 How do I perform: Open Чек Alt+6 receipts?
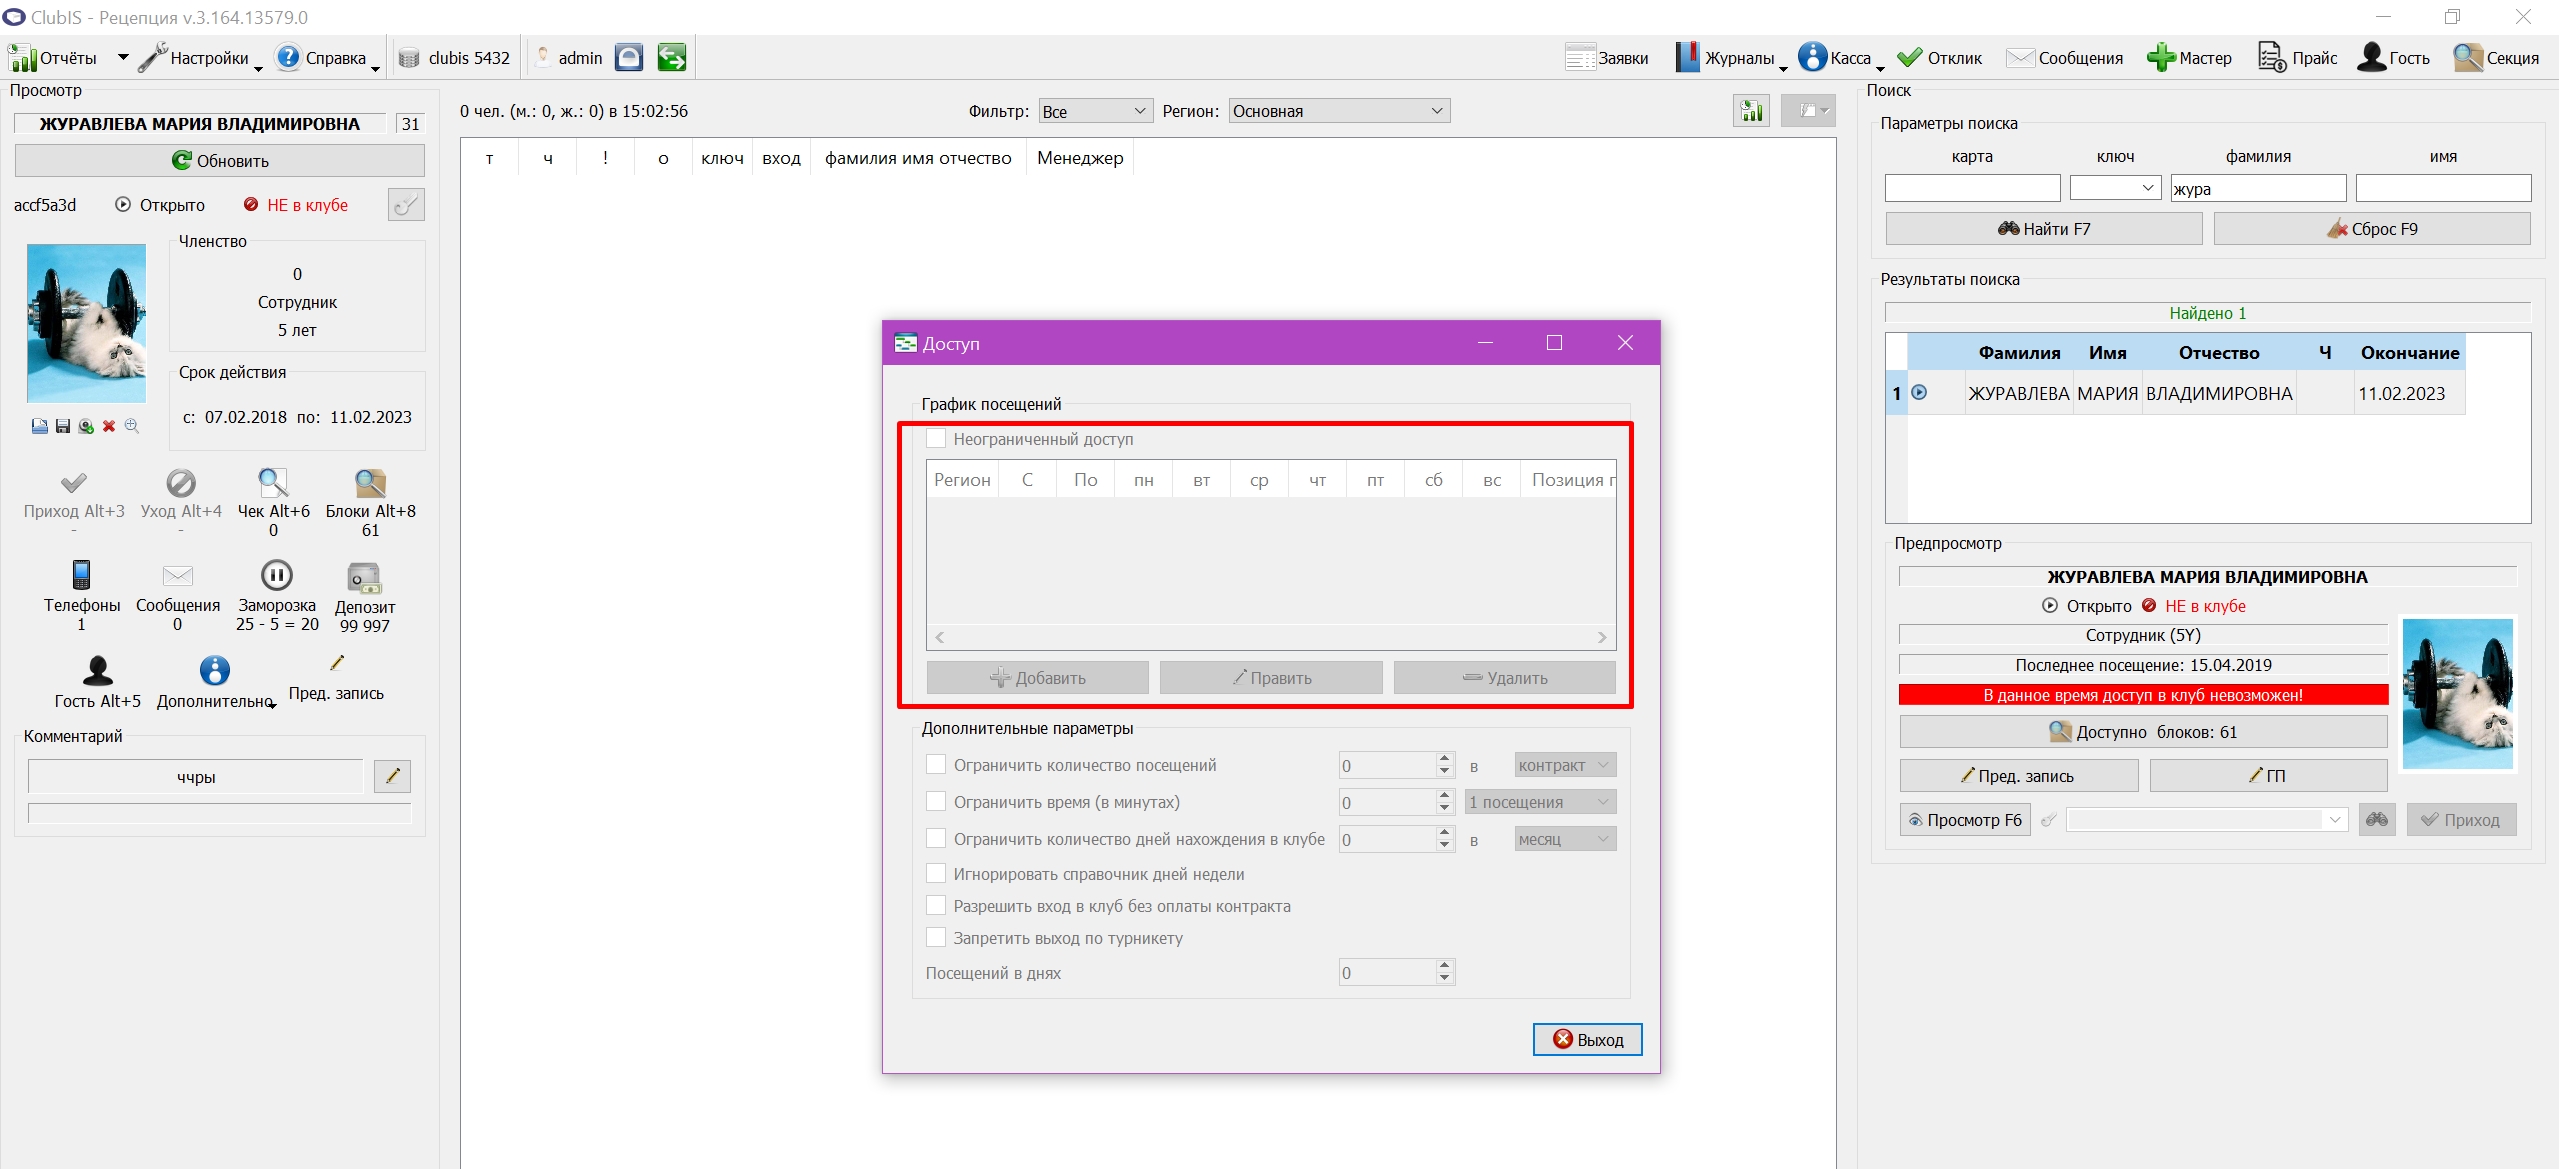point(273,503)
